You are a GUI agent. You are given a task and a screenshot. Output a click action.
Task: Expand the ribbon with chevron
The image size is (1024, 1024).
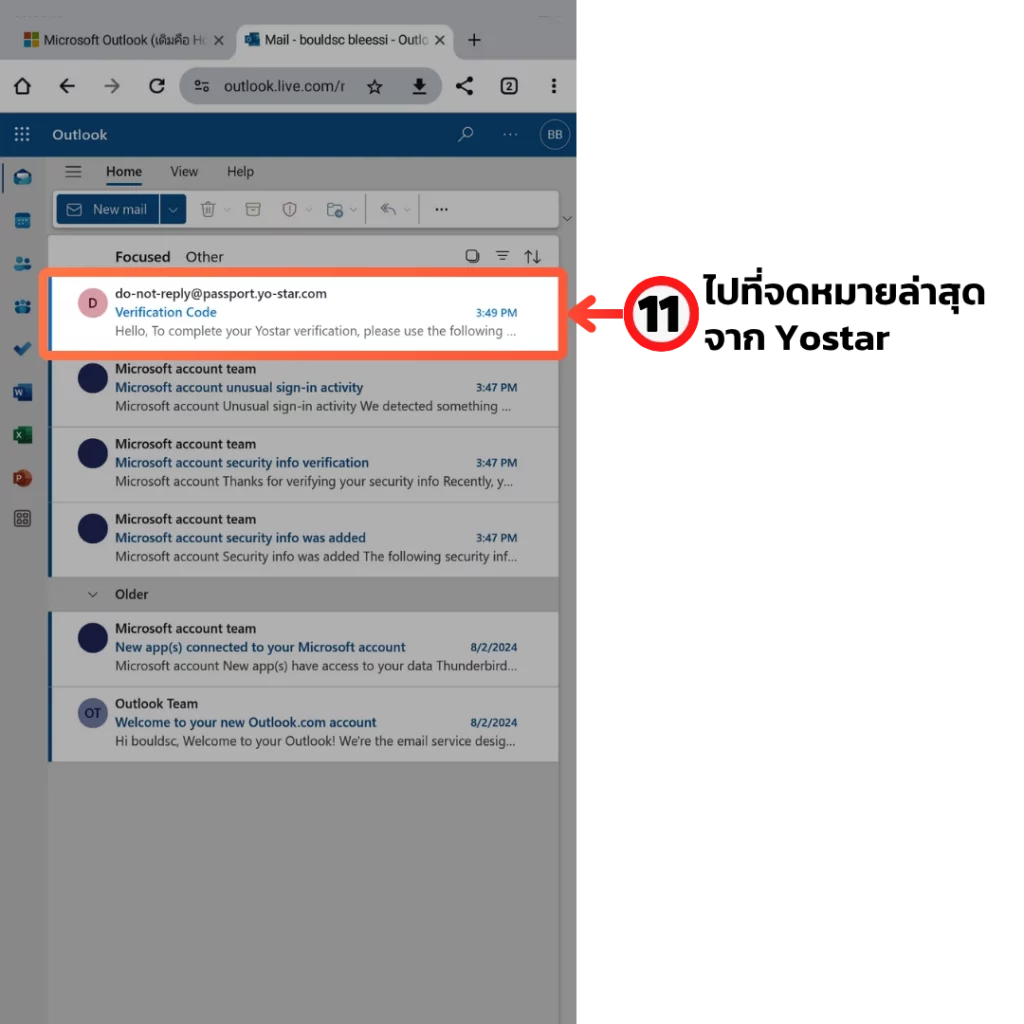pyautogui.click(x=567, y=219)
